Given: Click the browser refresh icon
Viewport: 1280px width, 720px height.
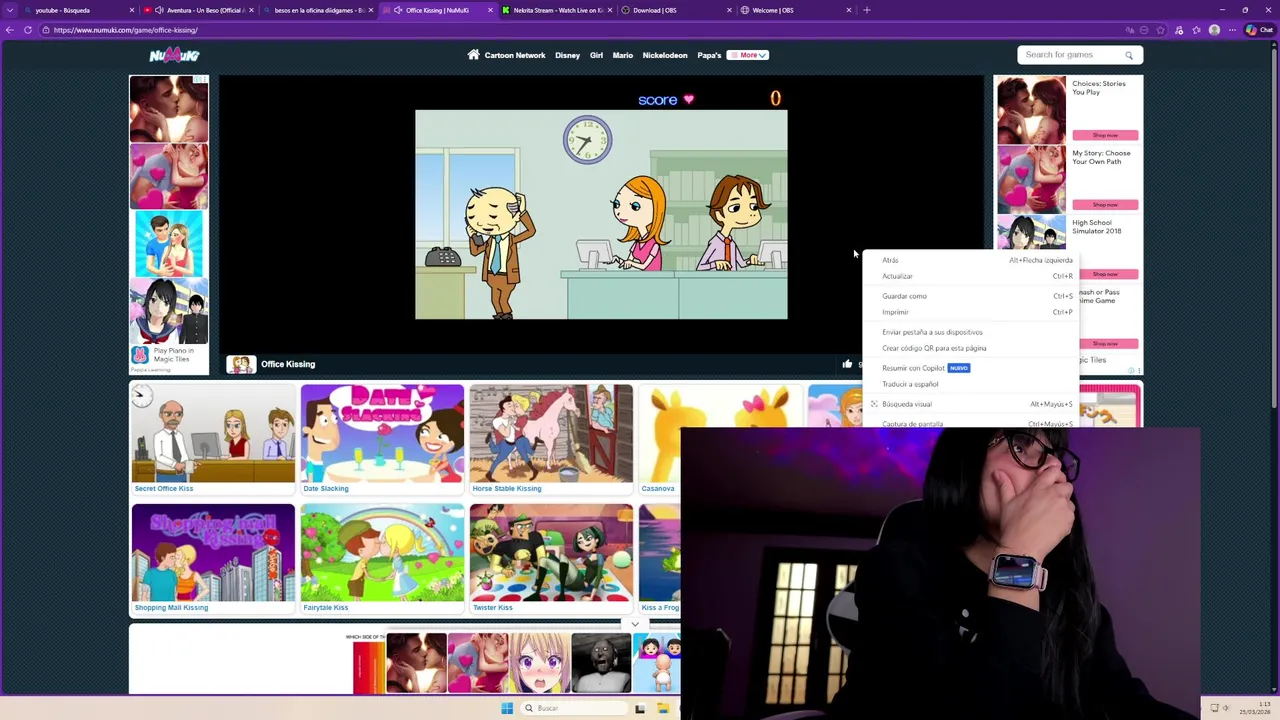Looking at the screenshot, I should click(28, 30).
